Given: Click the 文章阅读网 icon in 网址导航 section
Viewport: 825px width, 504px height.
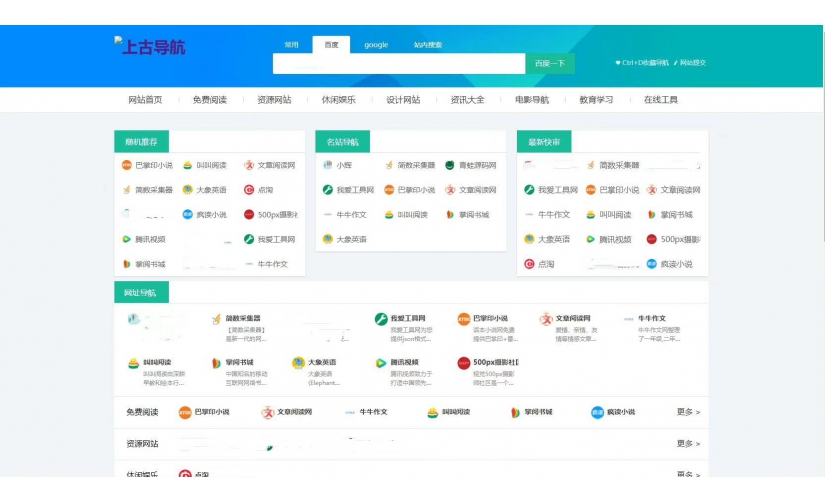Looking at the screenshot, I should [546, 319].
